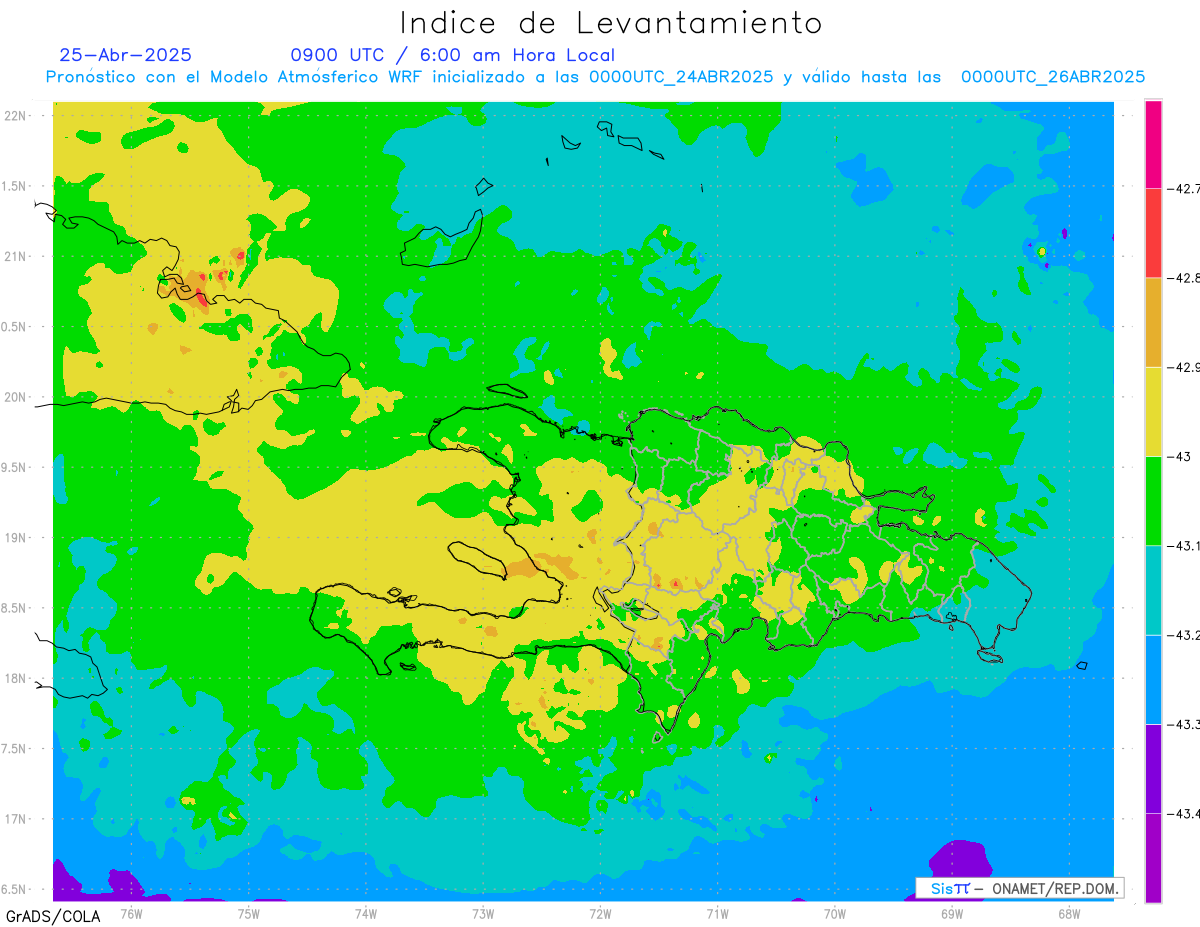The height and width of the screenshot is (927, 1200).
Task: Click the '73W' longitude label
Action: click(483, 912)
